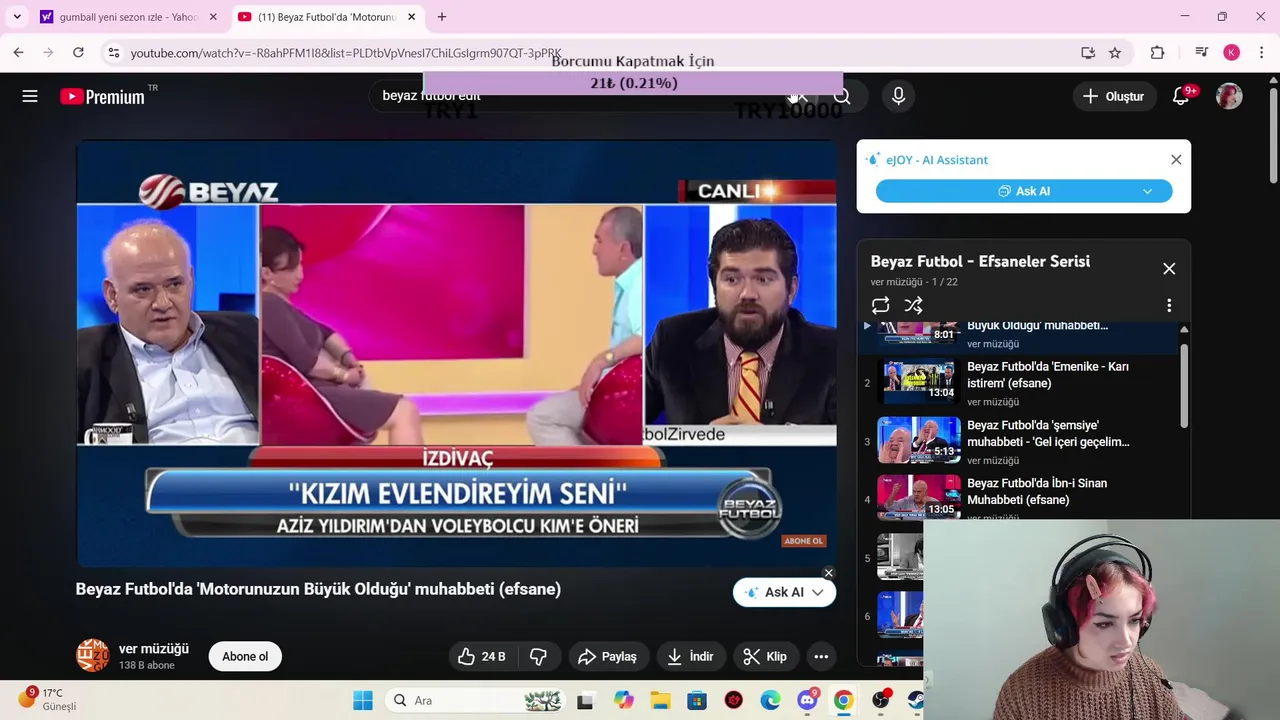Open File Explorer from taskbar
Image resolution: width=1280 pixels, height=720 pixels.
[660, 700]
